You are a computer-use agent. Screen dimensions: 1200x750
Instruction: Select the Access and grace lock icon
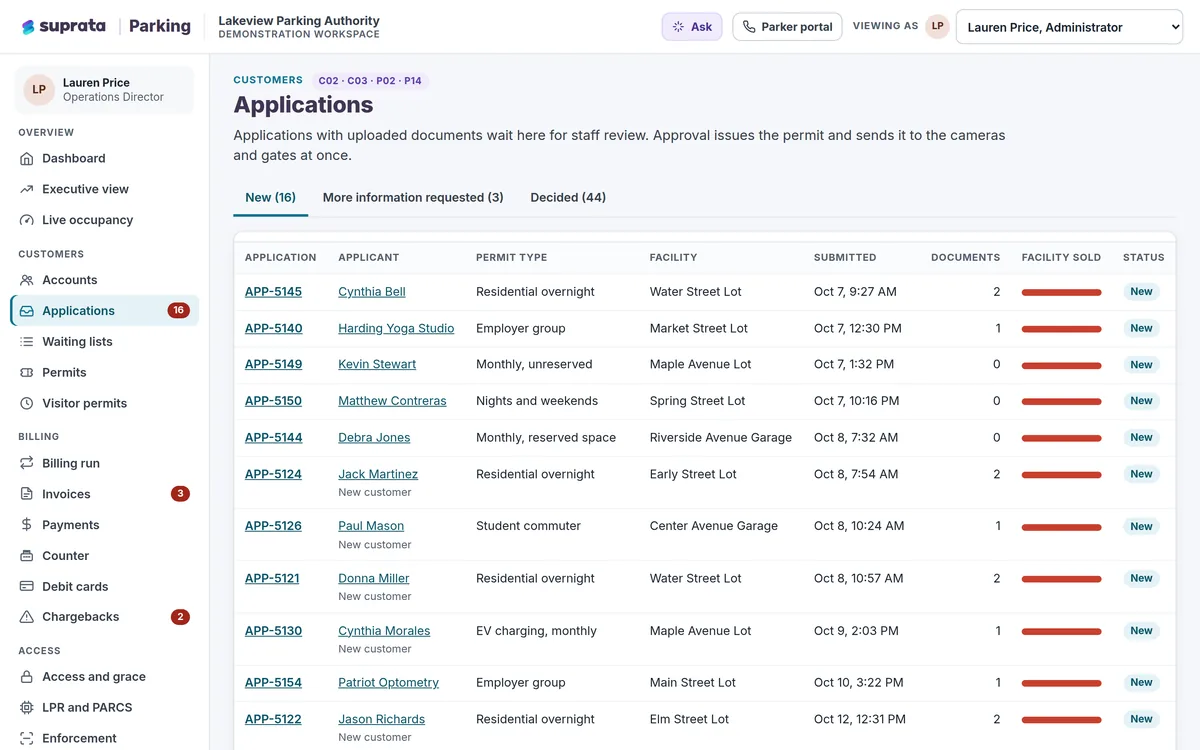(x=27, y=677)
